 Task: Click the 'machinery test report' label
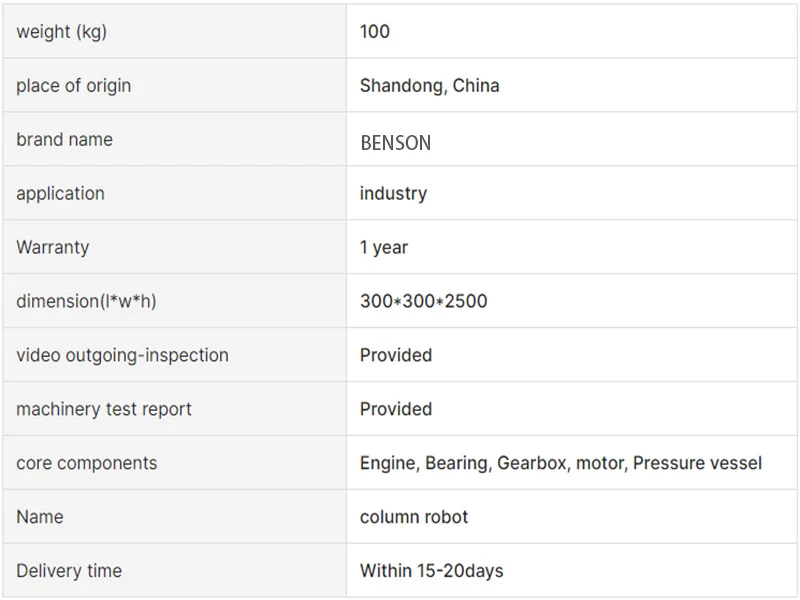(104, 409)
